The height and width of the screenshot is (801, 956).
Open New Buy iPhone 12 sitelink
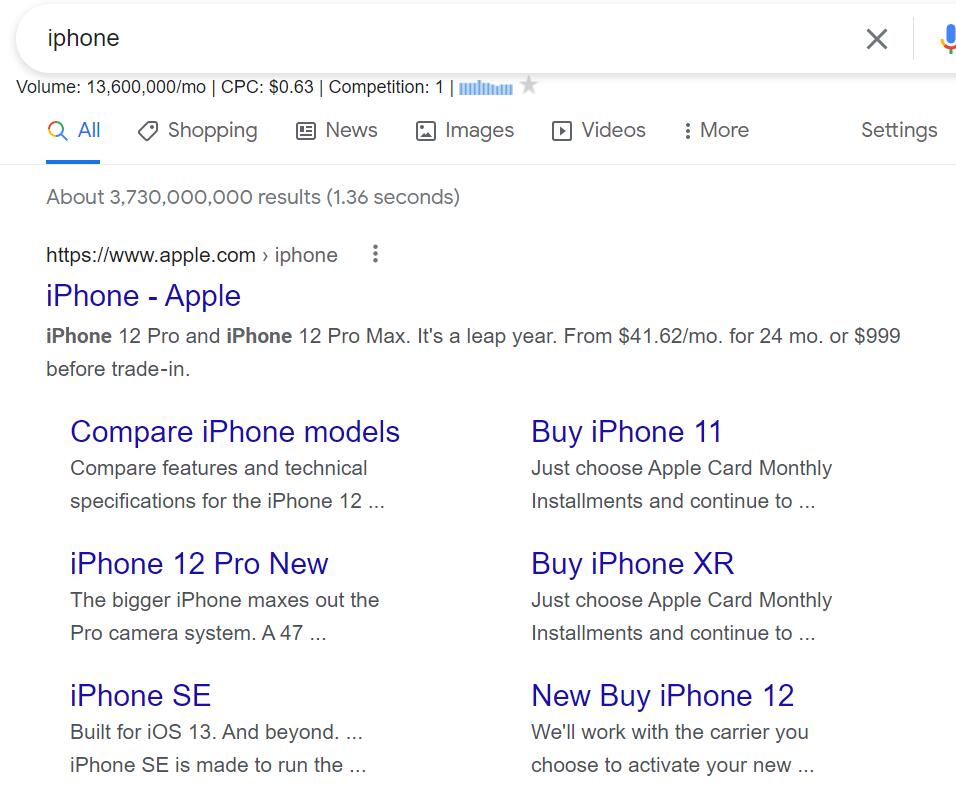tap(663, 696)
